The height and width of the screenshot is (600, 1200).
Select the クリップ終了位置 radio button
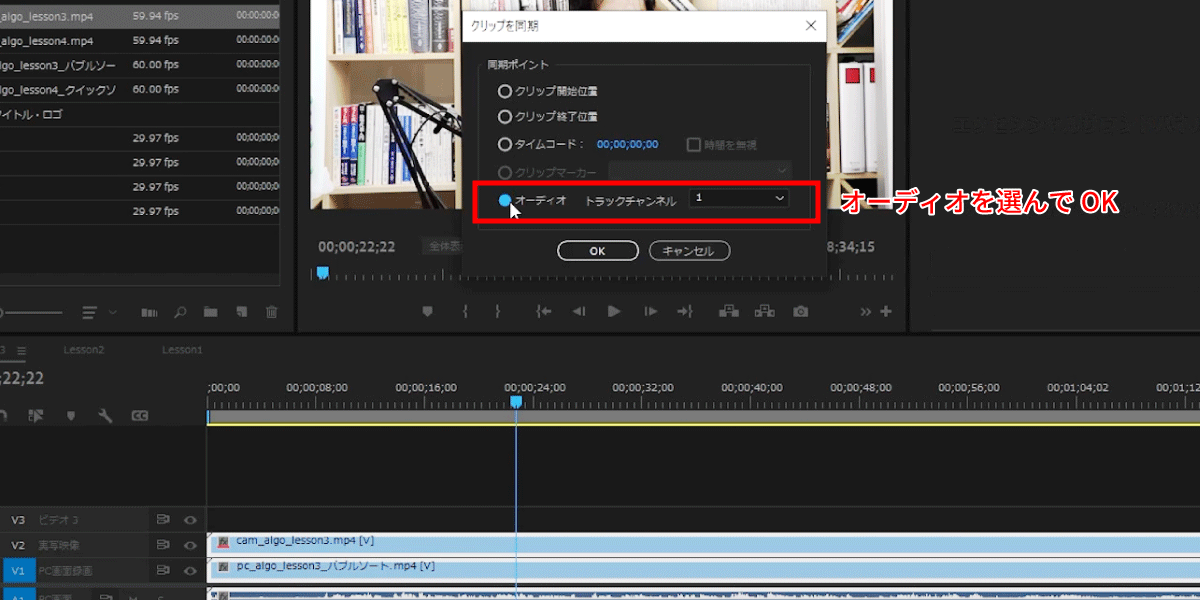[x=505, y=117]
